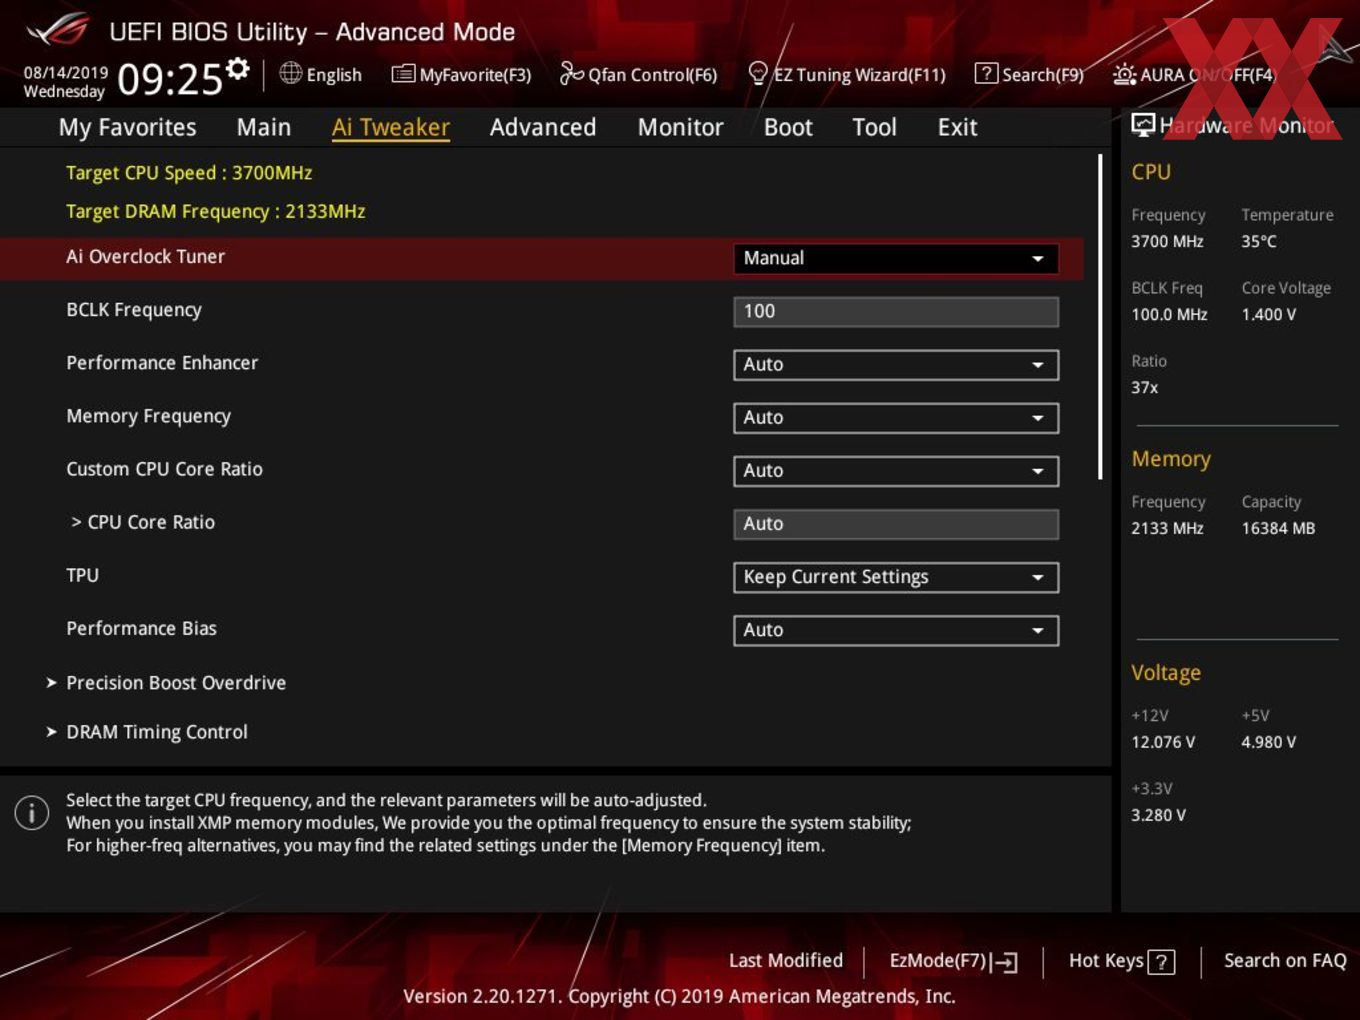Open Search on FAQ

[1285, 960]
